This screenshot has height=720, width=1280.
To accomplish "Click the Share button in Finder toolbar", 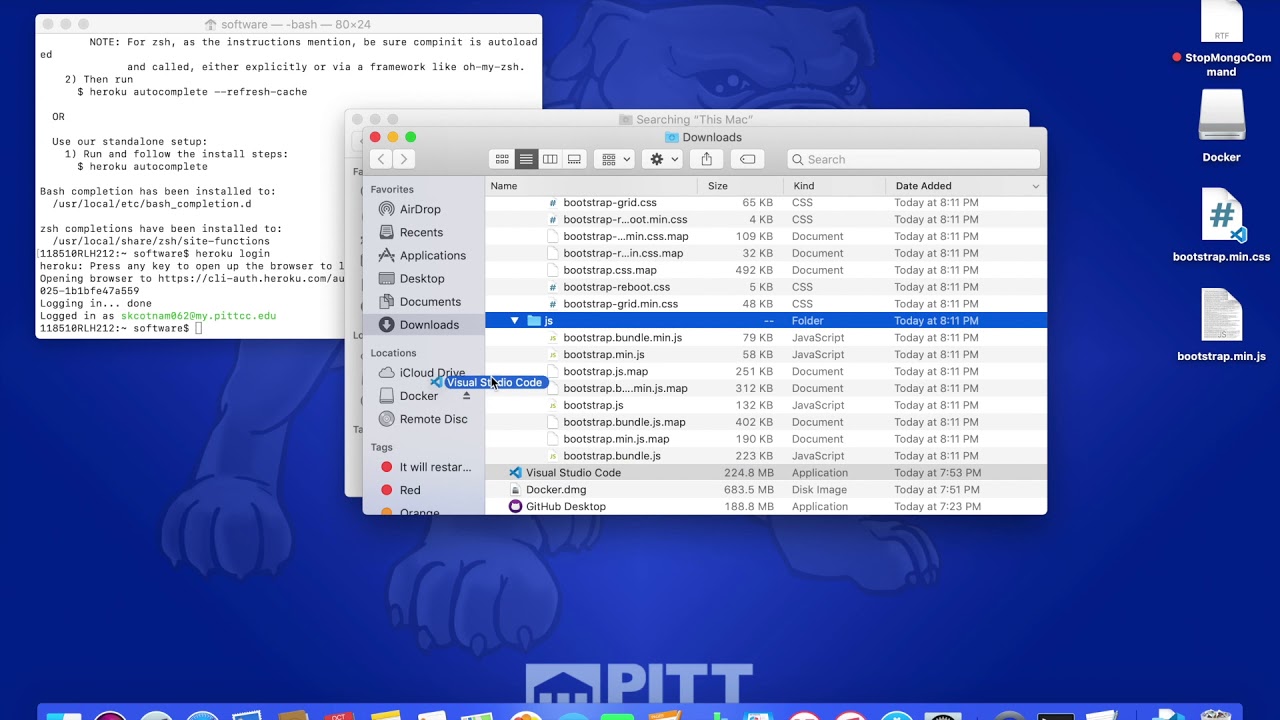I will [x=707, y=159].
